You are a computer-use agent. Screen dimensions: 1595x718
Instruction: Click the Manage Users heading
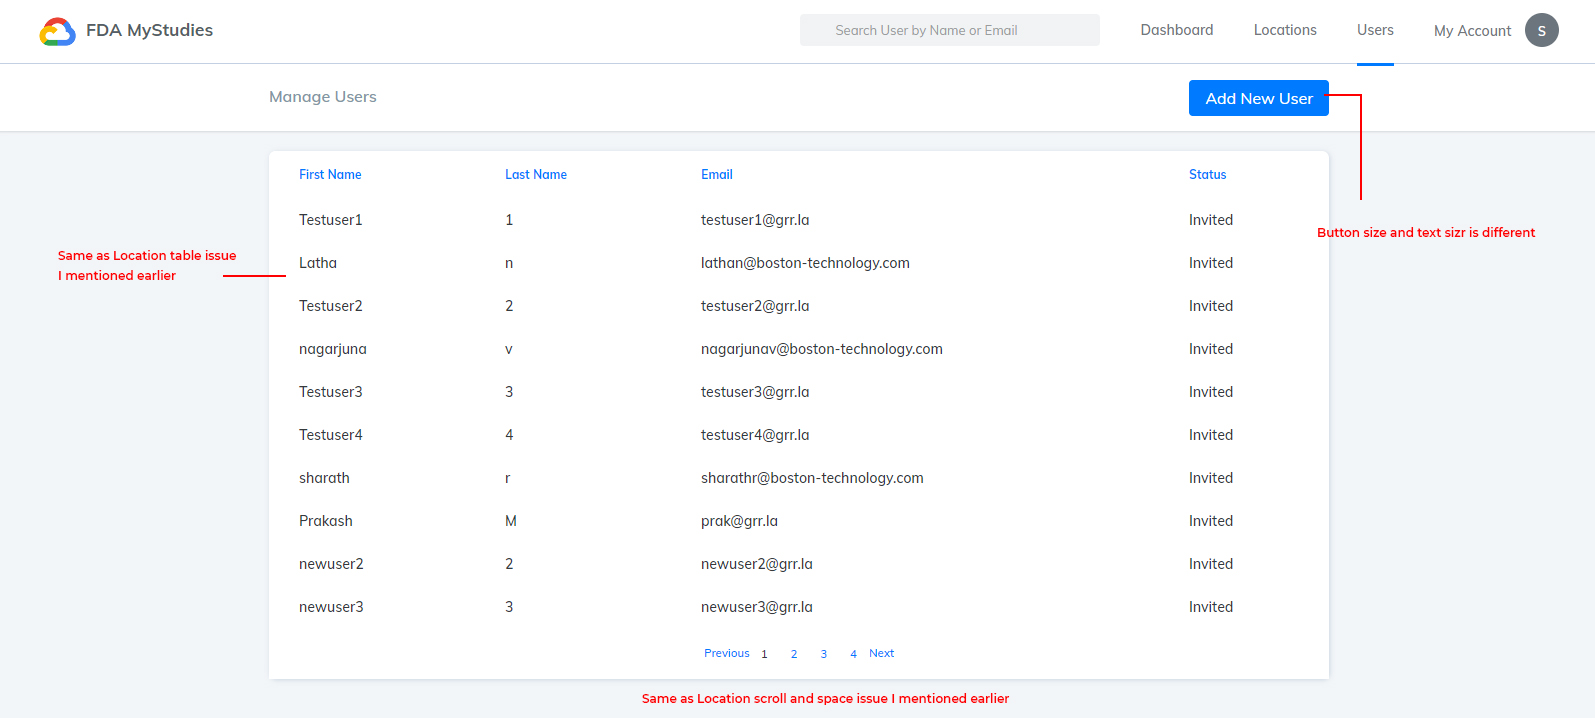click(323, 97)
